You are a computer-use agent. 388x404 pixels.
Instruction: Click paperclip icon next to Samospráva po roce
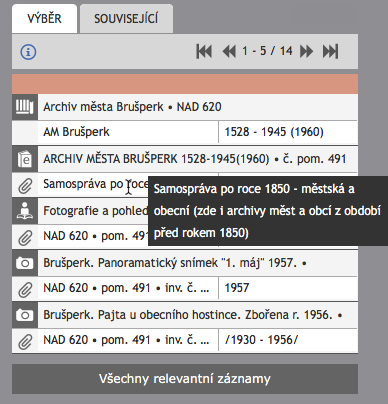tap(25, 185)
